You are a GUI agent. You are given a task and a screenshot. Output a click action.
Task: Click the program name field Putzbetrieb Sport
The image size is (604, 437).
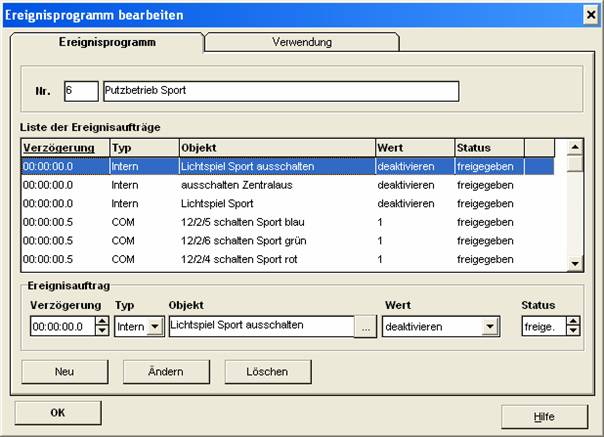pos(280,91)
